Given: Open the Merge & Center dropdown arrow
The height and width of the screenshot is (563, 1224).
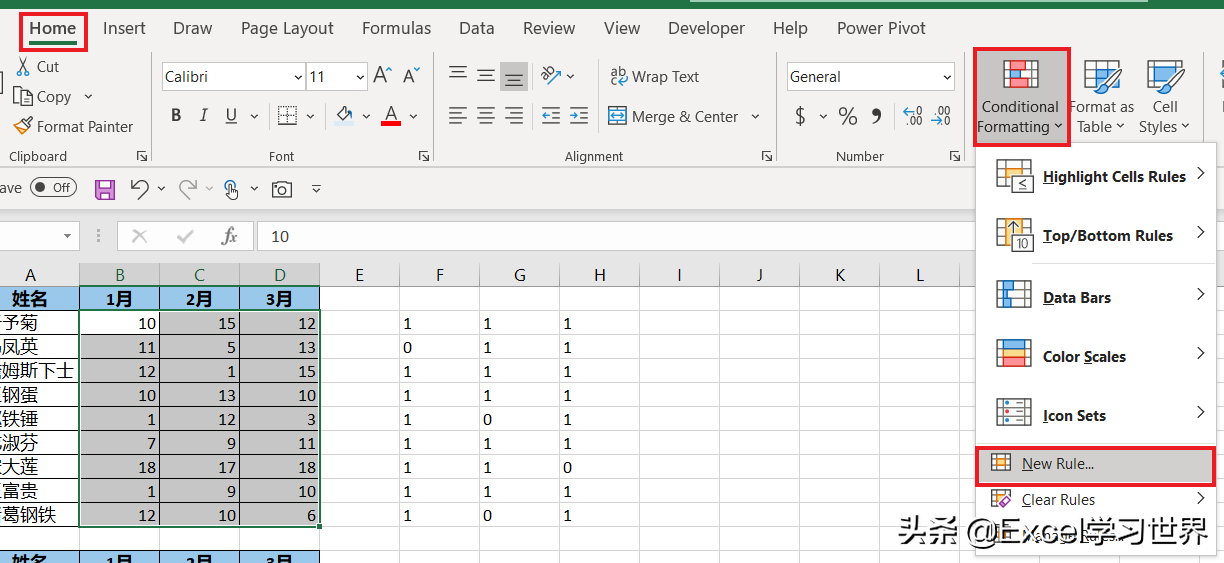Looking at the screenshot, I should (755, 116).
